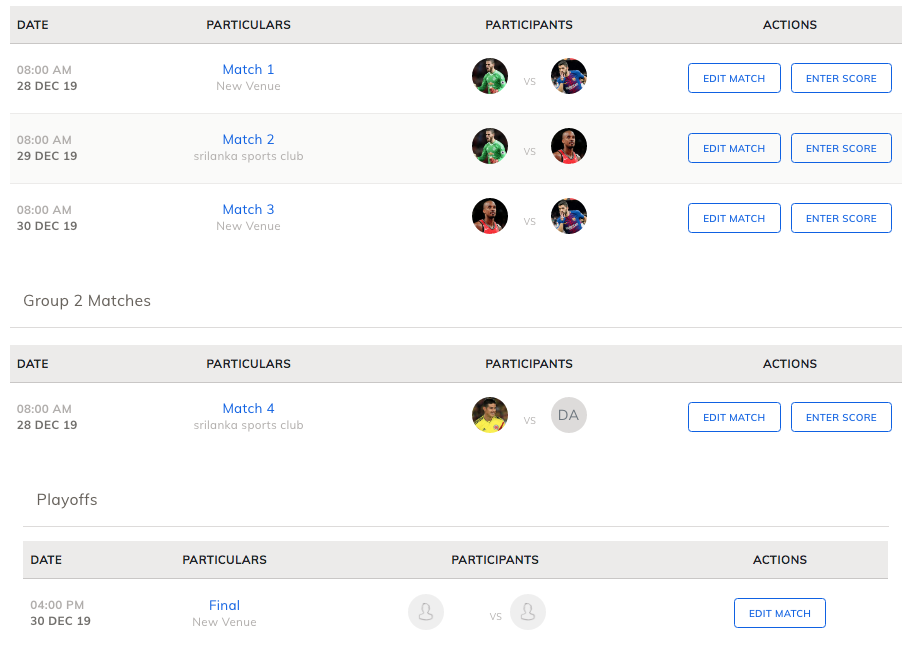Open Match 4 link
Image resolution: width=916 pixels, height=664 pixels.
pyautogui.click(x=248, y=408)
